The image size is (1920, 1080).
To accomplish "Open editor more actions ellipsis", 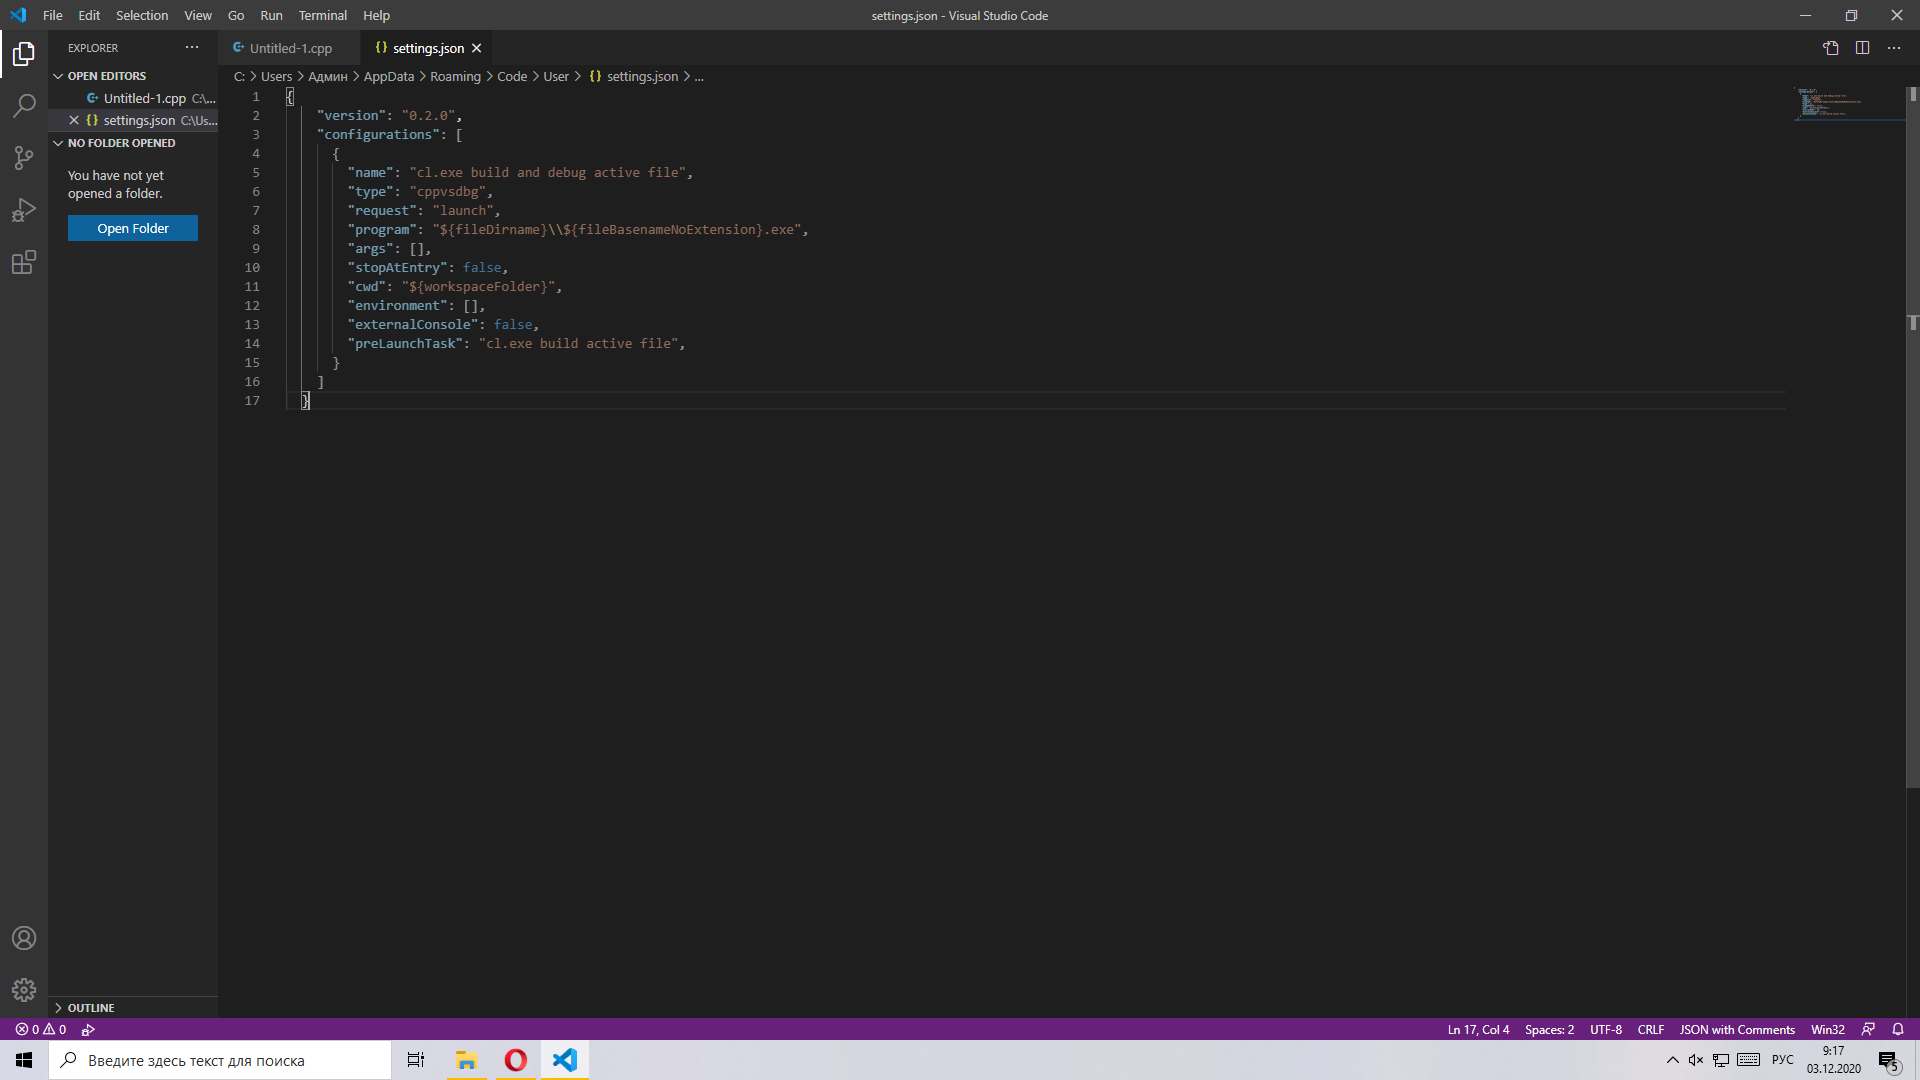I will pyautogui.click(x=1894, y=48).
